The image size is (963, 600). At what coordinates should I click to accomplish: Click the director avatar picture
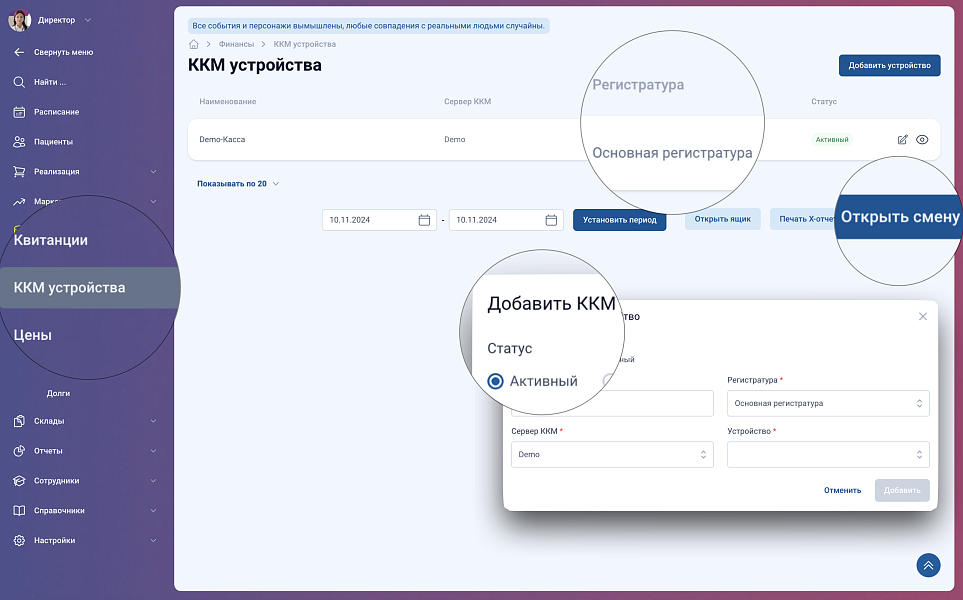point(19,20)
